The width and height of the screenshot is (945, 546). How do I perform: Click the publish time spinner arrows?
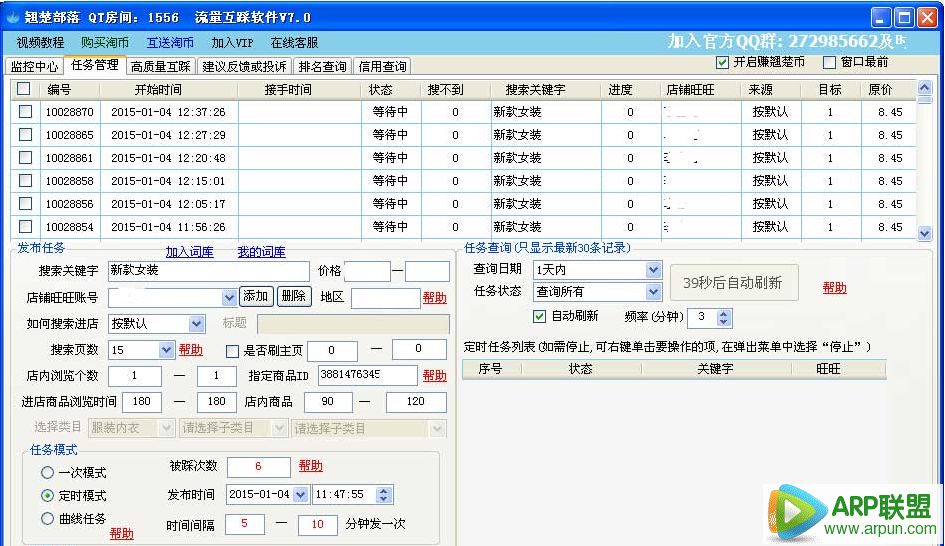385,495
